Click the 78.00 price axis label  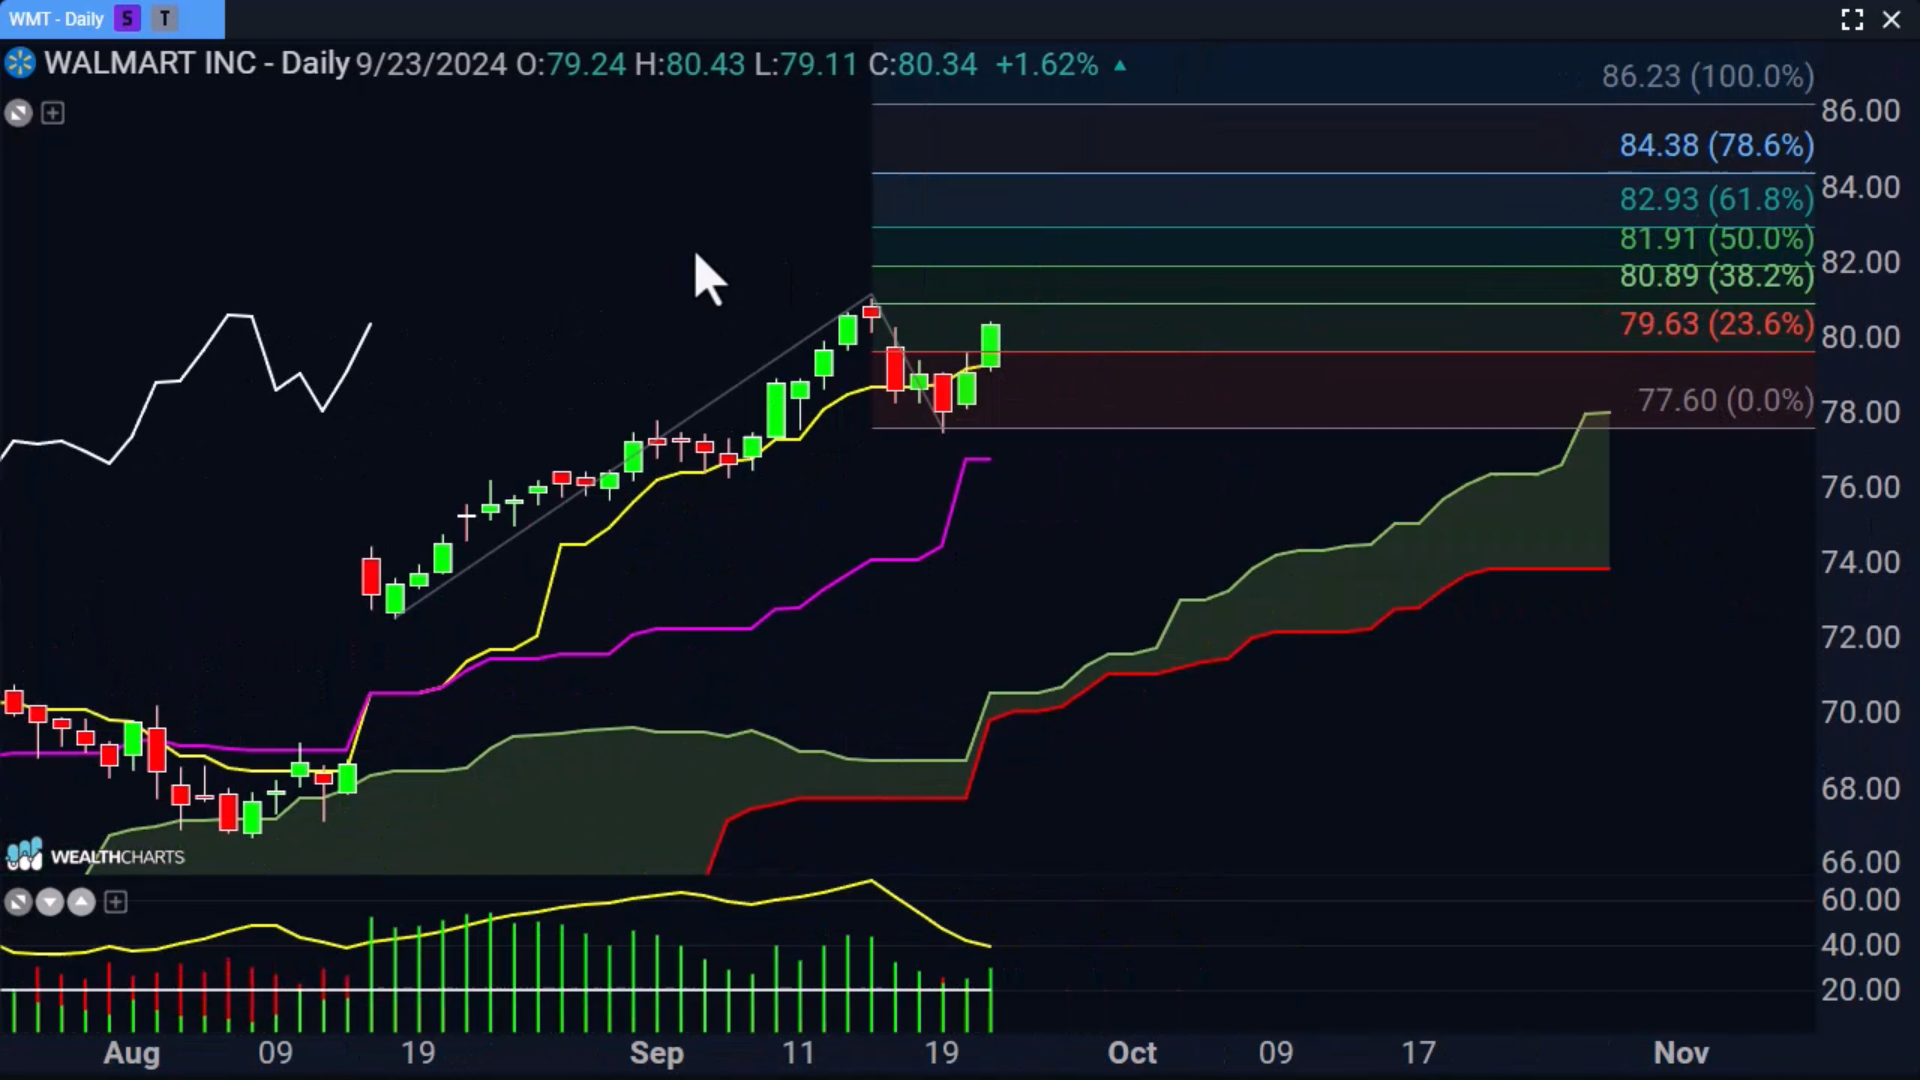[1860, 412]
